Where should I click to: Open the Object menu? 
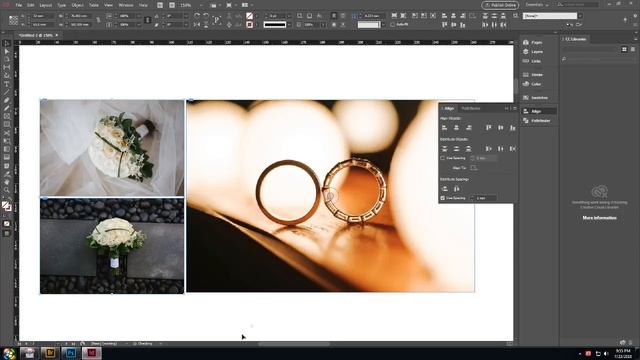pos(78,5)
